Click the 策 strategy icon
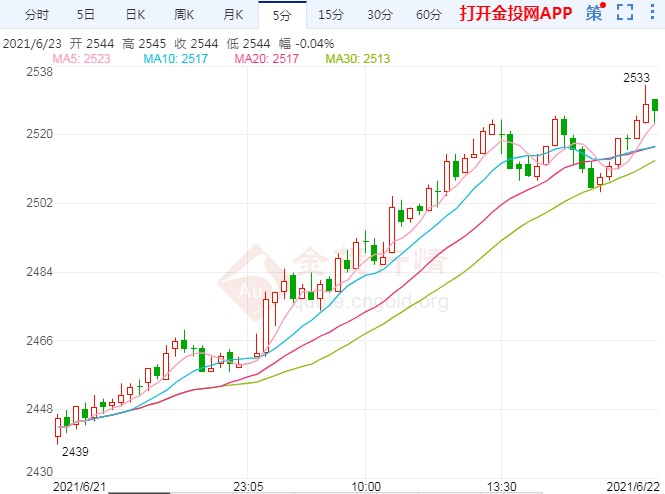The image size is (665, 494). coord(595,12)
